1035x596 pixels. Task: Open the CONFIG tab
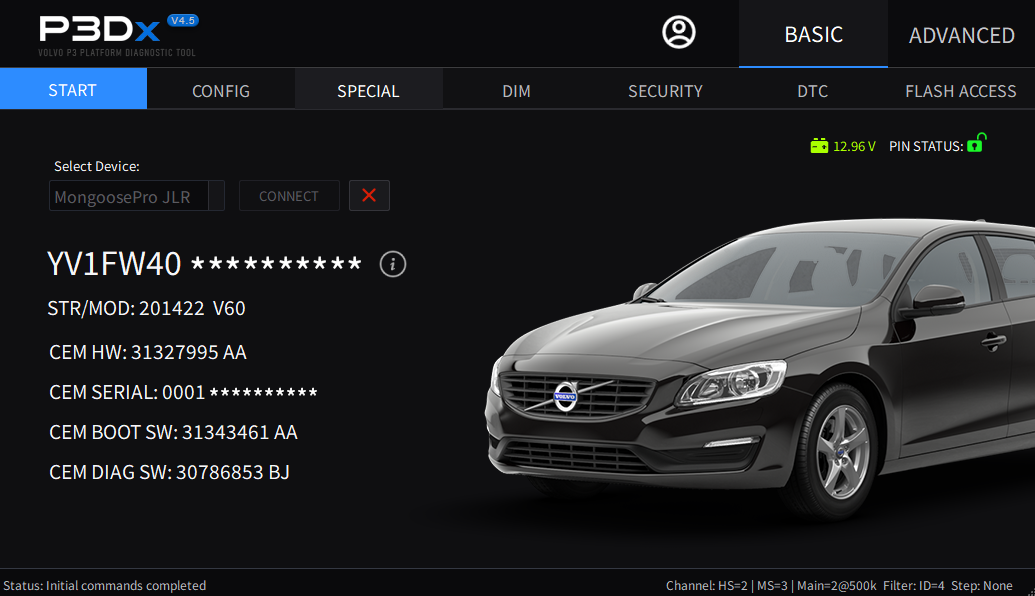[221, 90]
